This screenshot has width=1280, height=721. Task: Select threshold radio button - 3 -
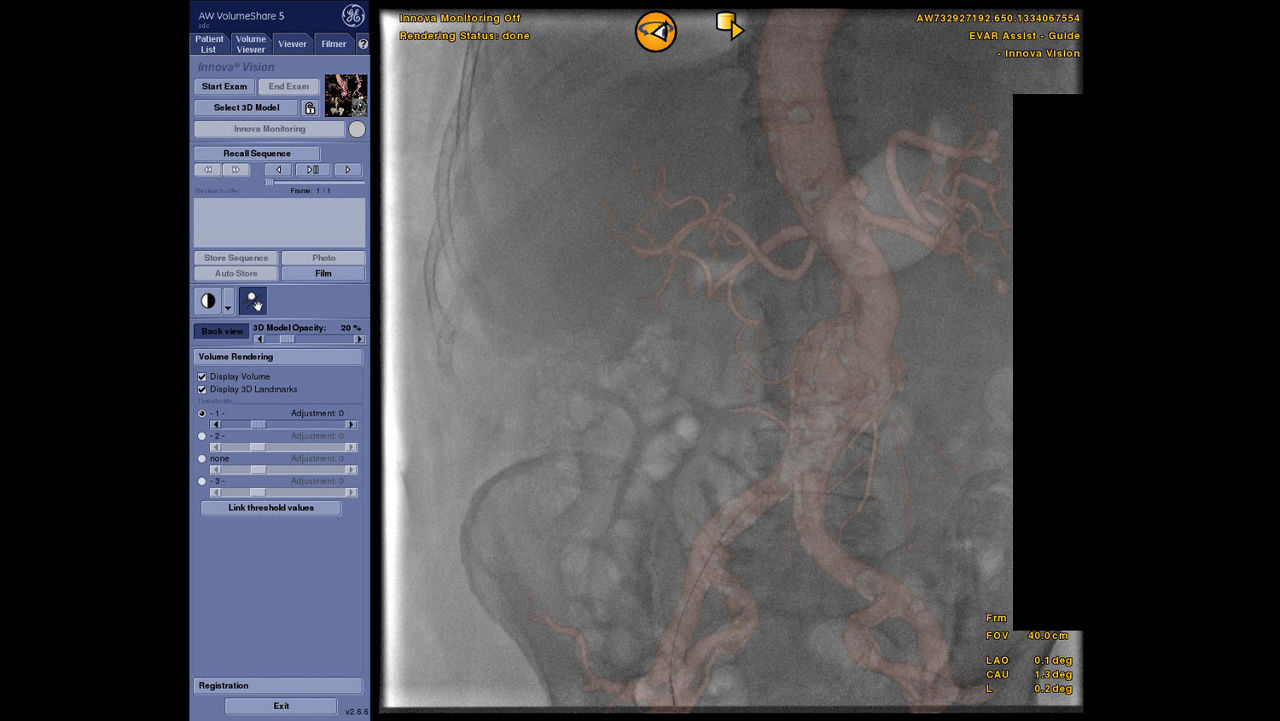click(x=202, y=481)
